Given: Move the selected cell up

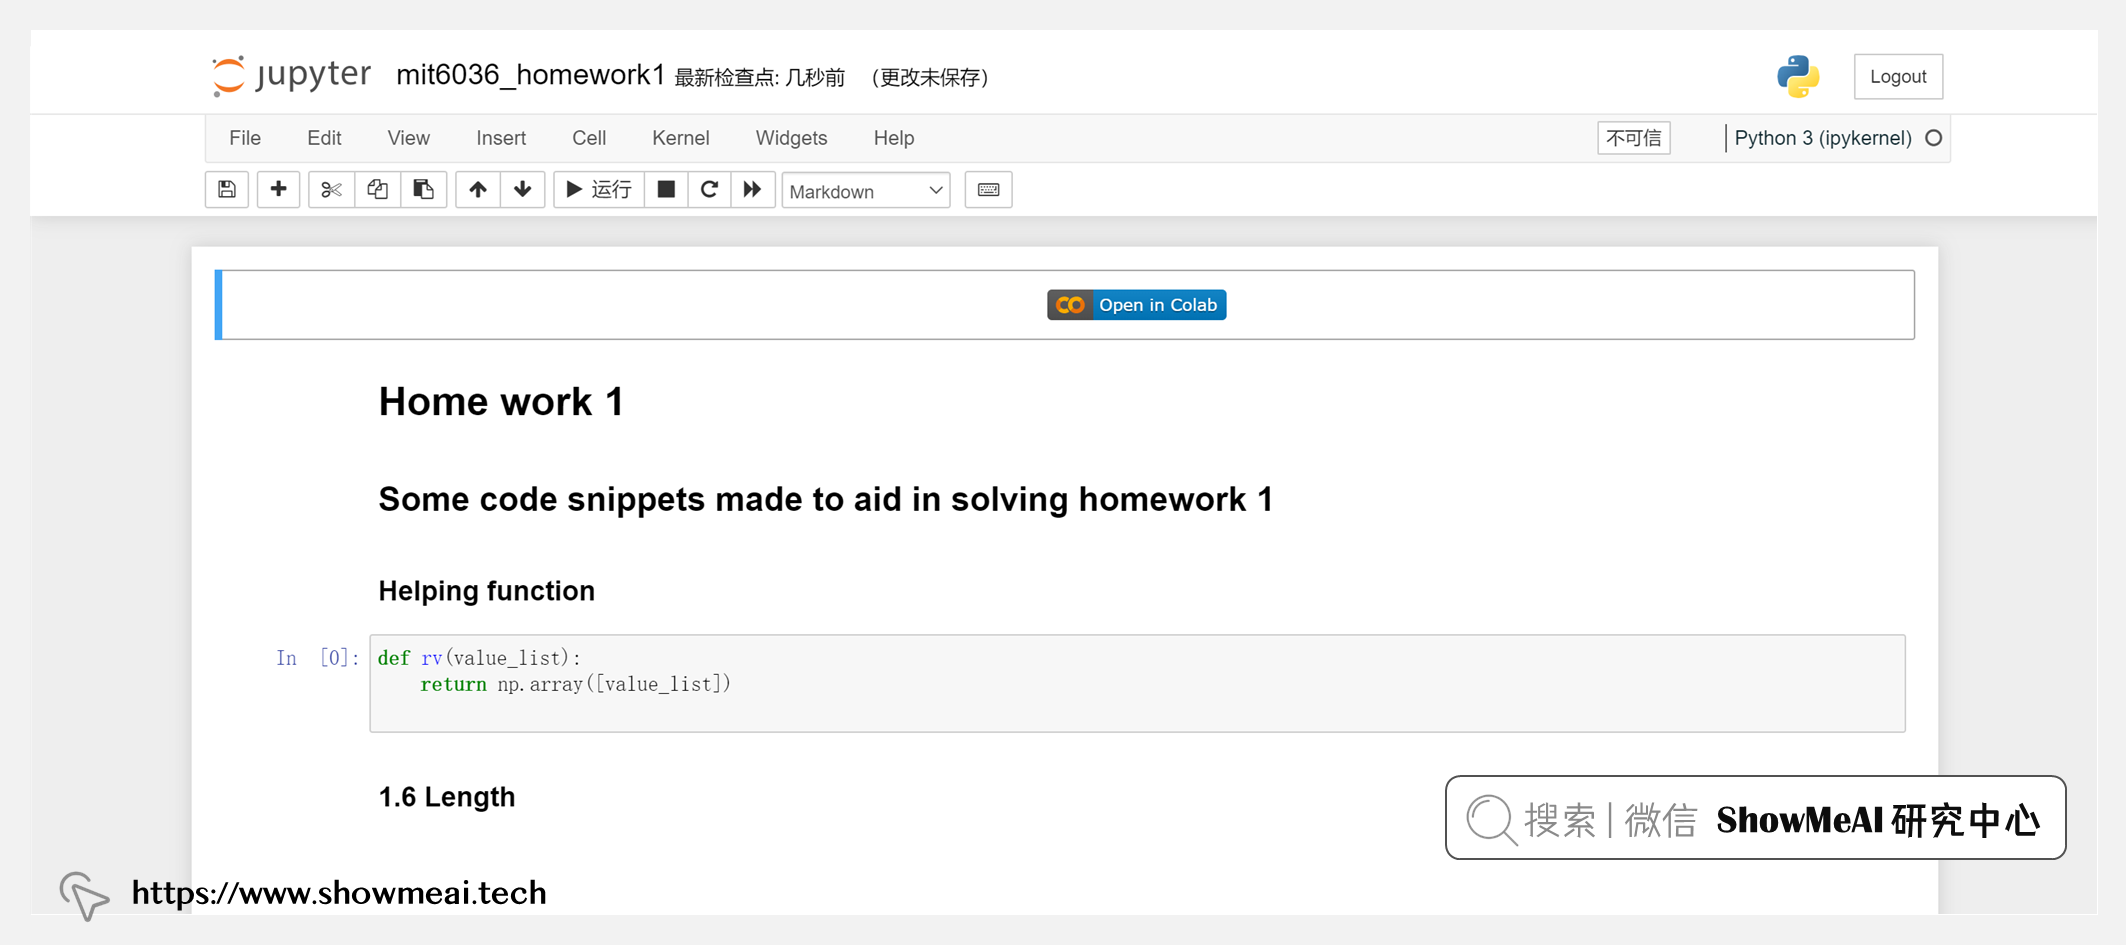Looking at the screenshot, I should pyautogui.click(x=477, y=189).
